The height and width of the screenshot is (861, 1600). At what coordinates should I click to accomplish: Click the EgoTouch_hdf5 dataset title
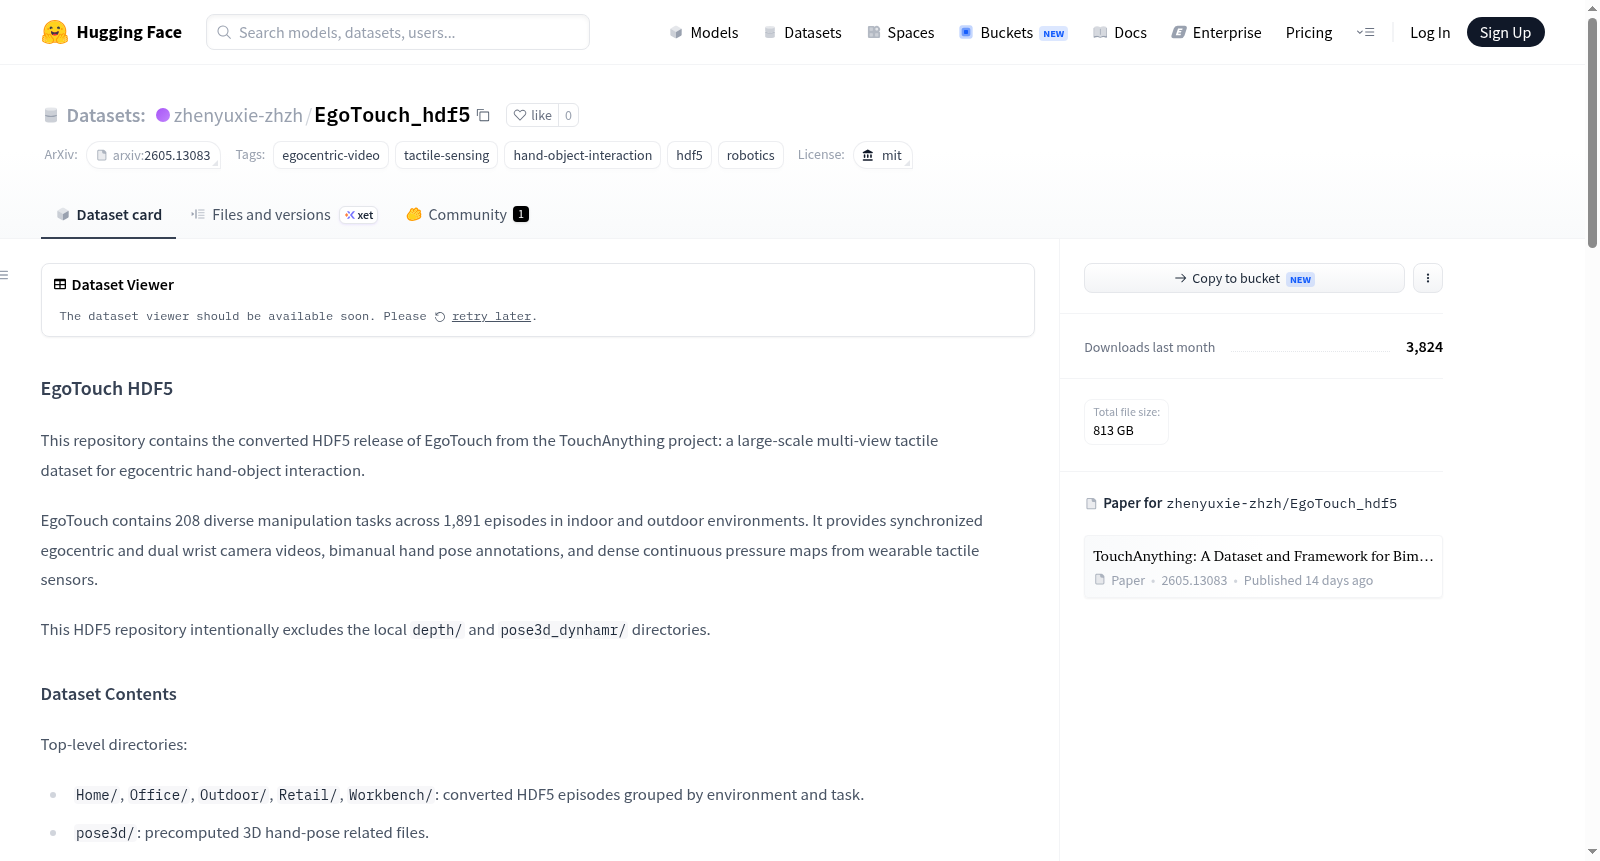tap(392, 115)
